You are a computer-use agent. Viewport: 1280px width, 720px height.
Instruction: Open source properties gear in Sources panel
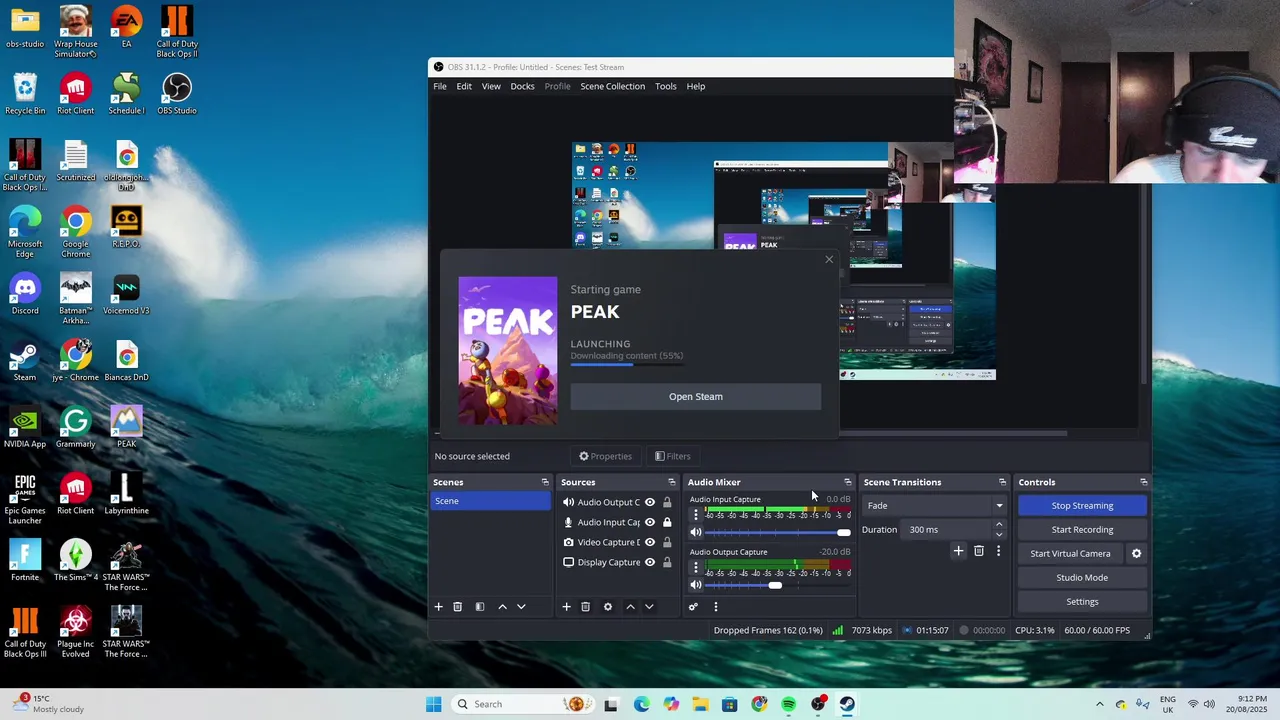coord(607,607)
